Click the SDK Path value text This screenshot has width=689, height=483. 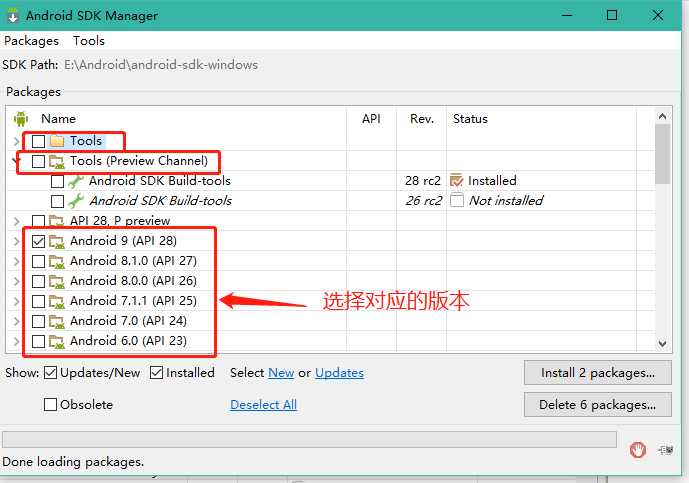click(161, 65)
